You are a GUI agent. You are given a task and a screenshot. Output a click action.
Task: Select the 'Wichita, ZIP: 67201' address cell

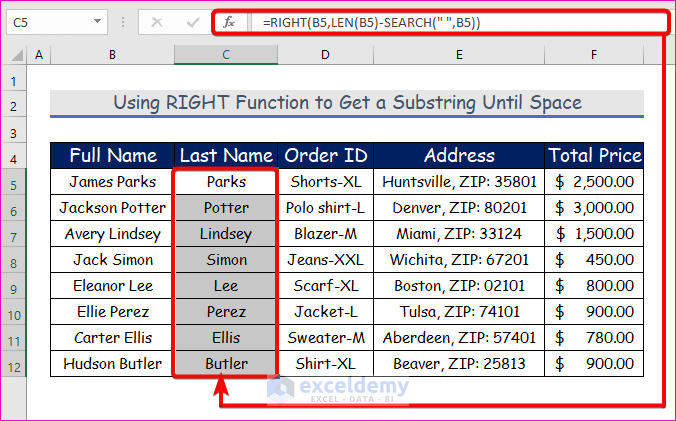tap(459, 260)
